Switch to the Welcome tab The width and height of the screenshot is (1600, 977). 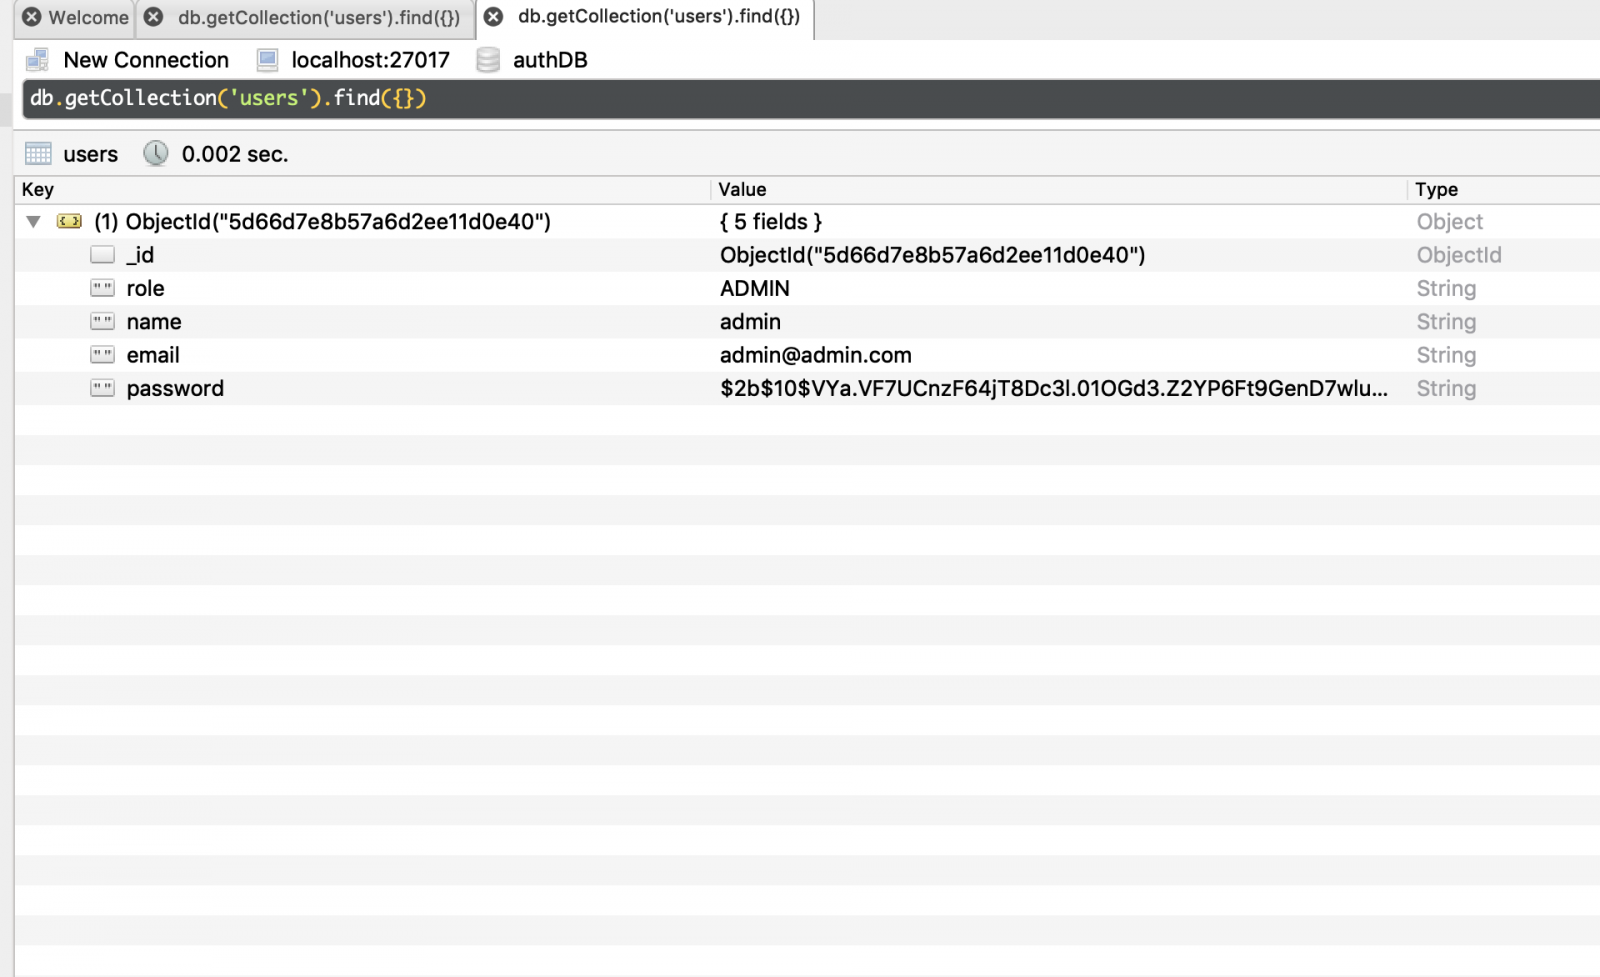(85, 17)
